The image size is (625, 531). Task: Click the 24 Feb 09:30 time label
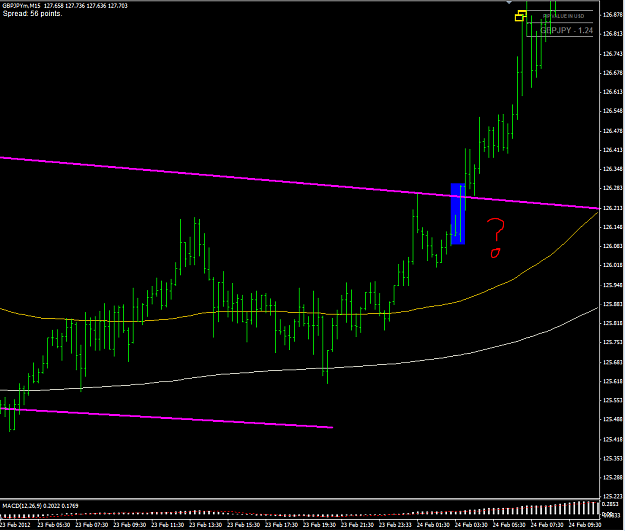coord(585,525)
